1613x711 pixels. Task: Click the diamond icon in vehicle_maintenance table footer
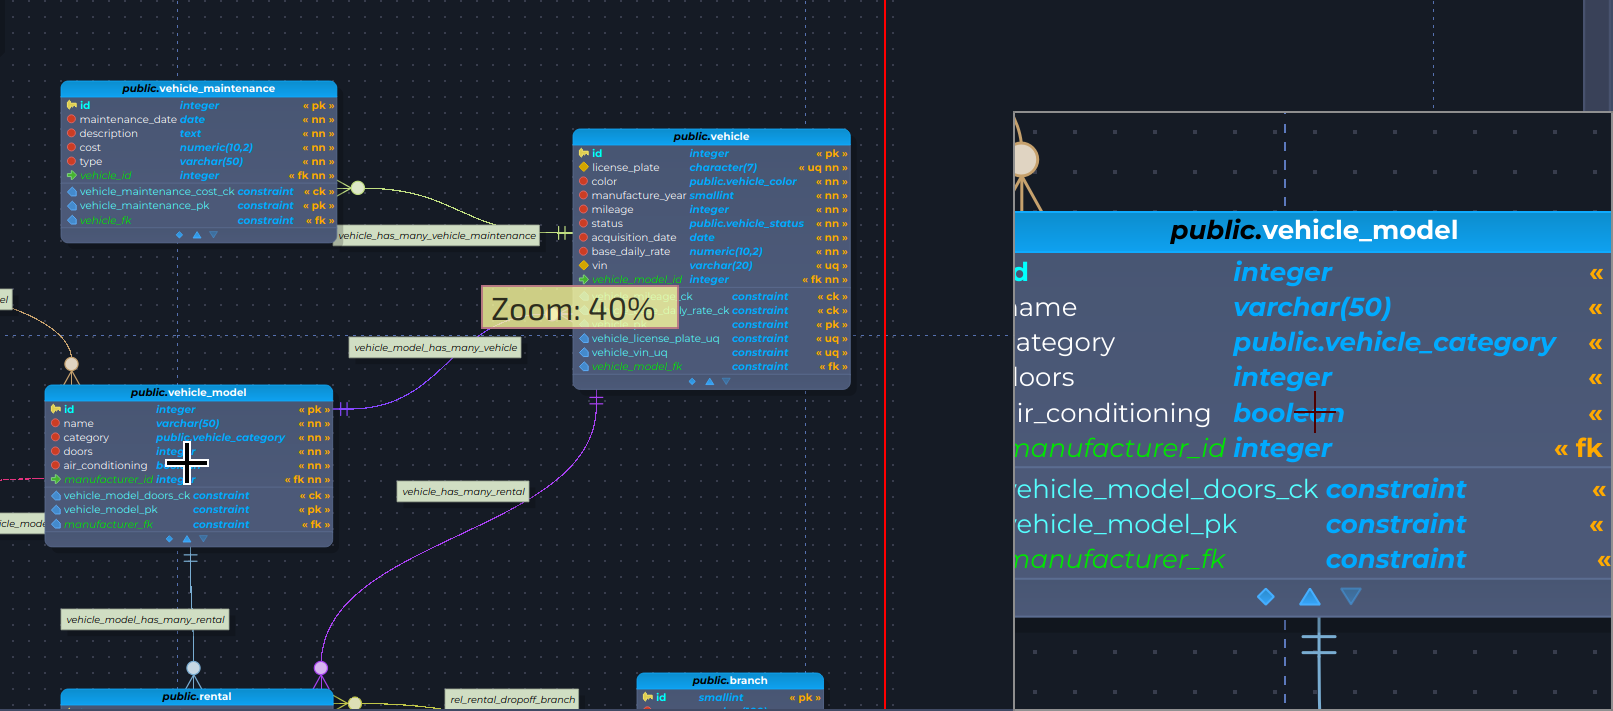pyautogui.click(x=179, y=235)
